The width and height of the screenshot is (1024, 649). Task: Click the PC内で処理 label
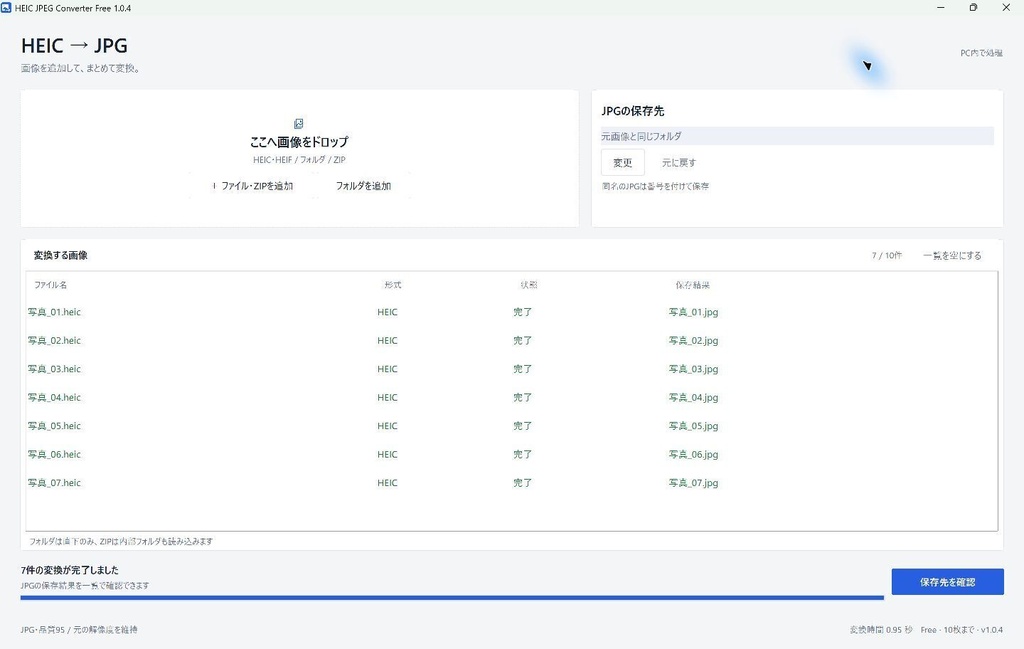pos(981,53)
